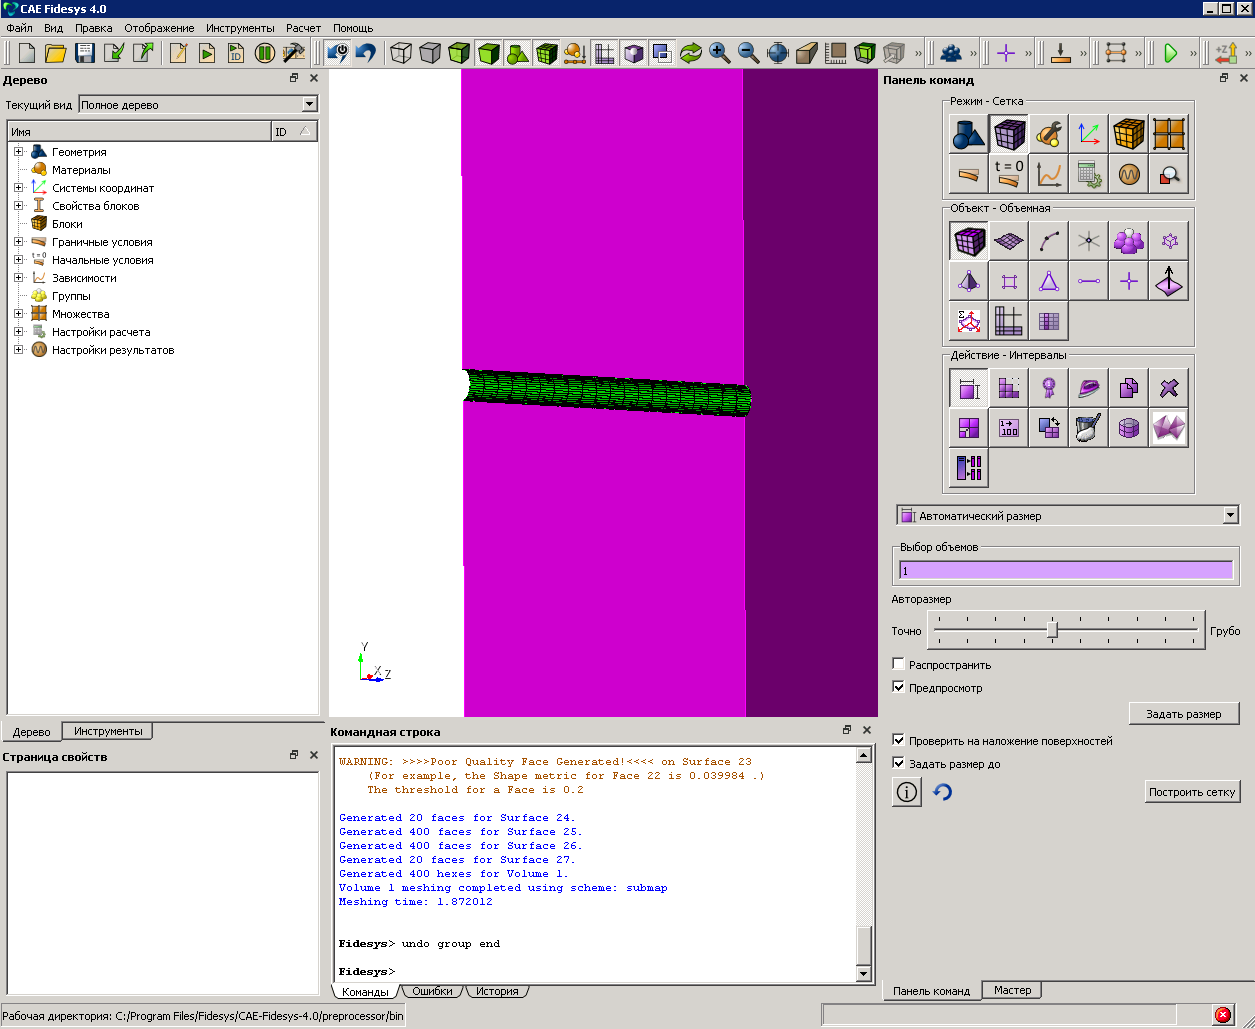This screenshot has width=1255, height=1029.
Task: Select Geometry mode icon in command panel
Action: point(969,134)
